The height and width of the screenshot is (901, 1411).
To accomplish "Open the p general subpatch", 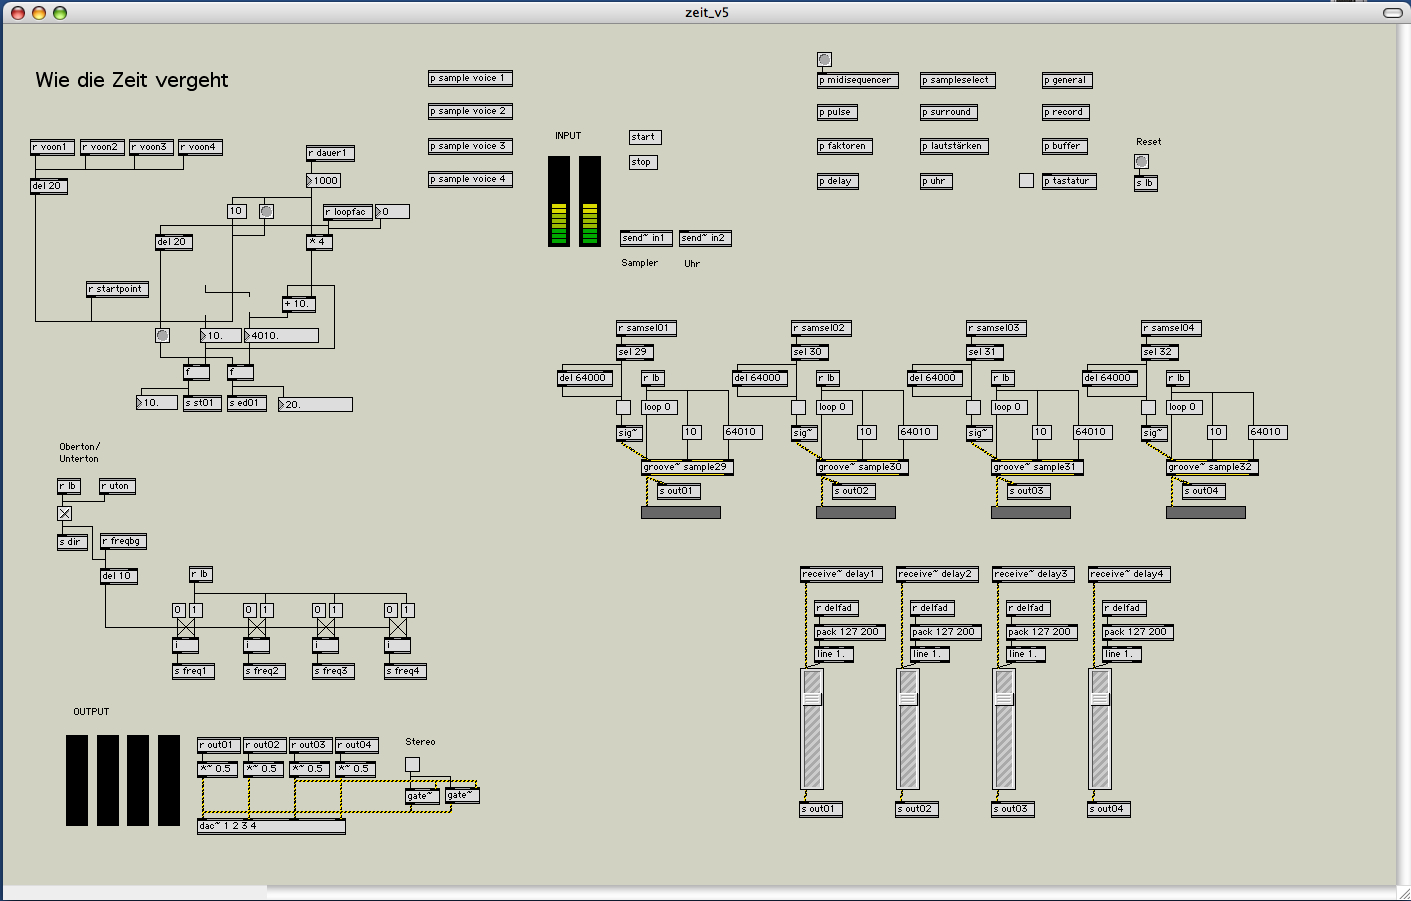I will point(1067,80).
